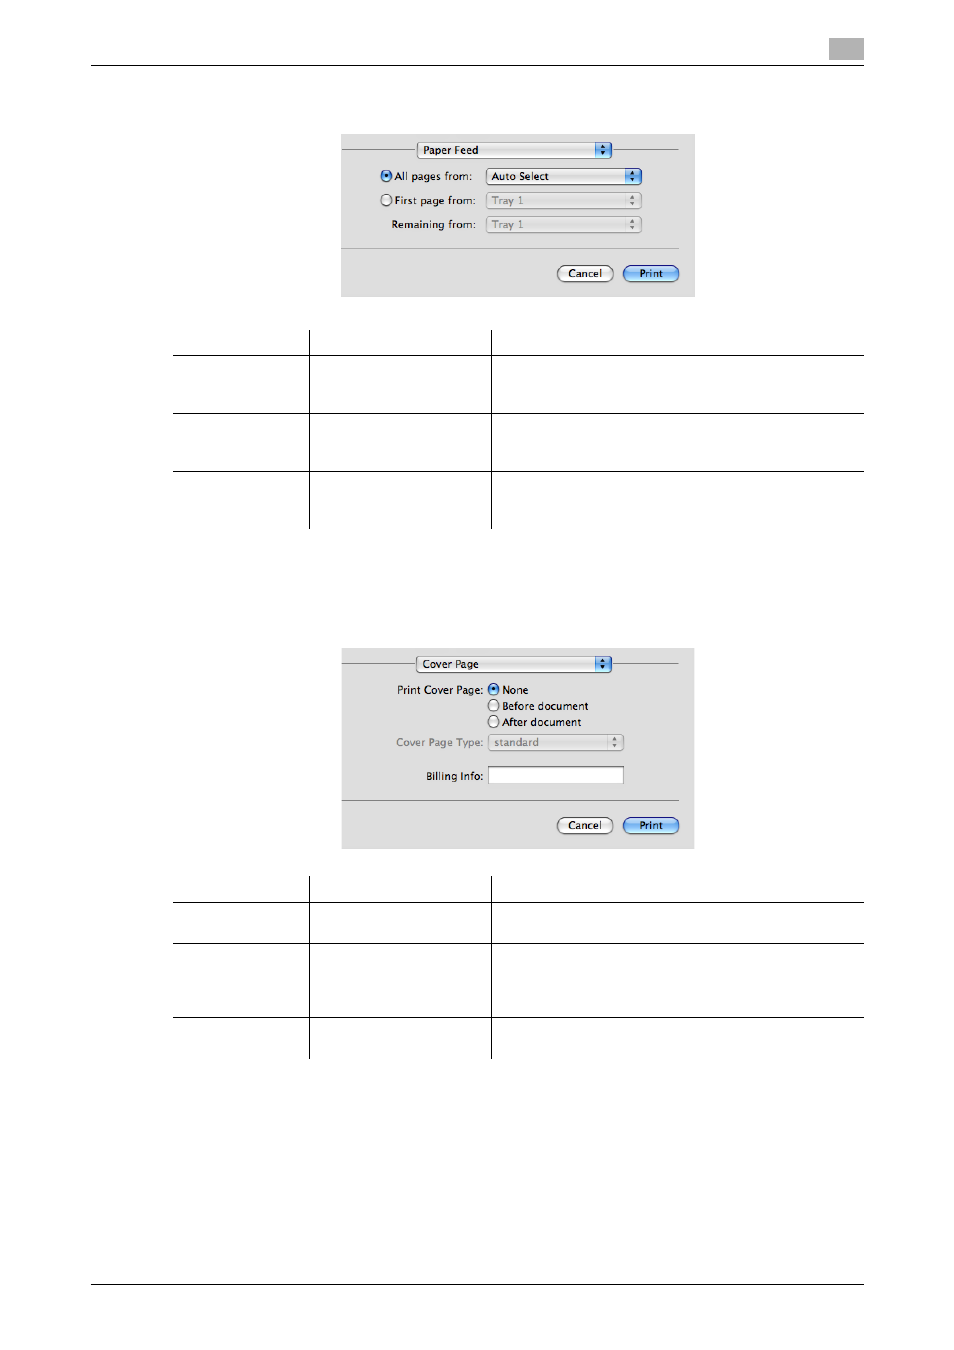Open the Cover Page Type standard dropdown
Viewport: 954px width, 1350px height.
pyautogui.click(x=556, y=742)
